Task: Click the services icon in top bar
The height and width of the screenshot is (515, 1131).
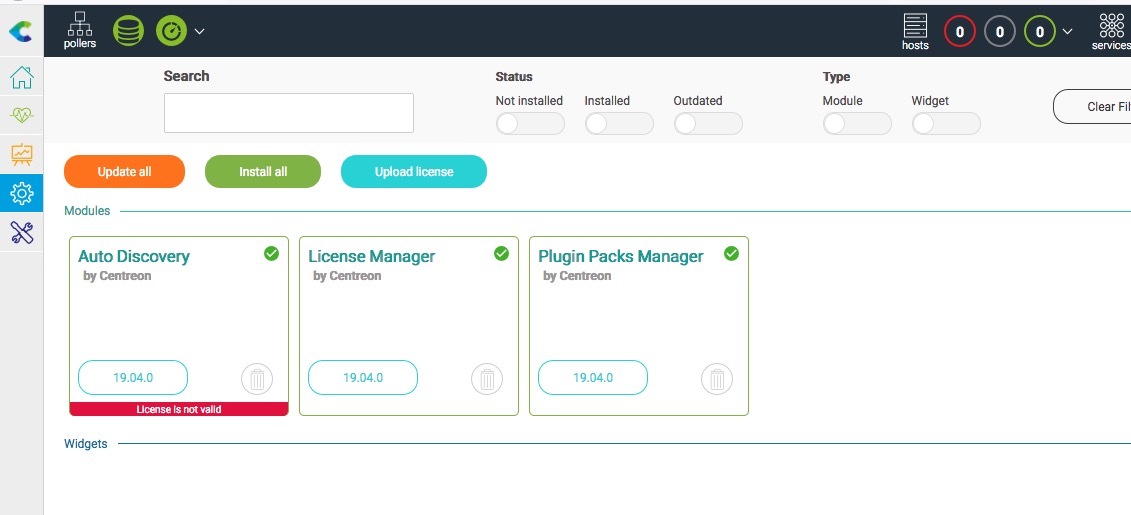Action: click(1111, 31)
